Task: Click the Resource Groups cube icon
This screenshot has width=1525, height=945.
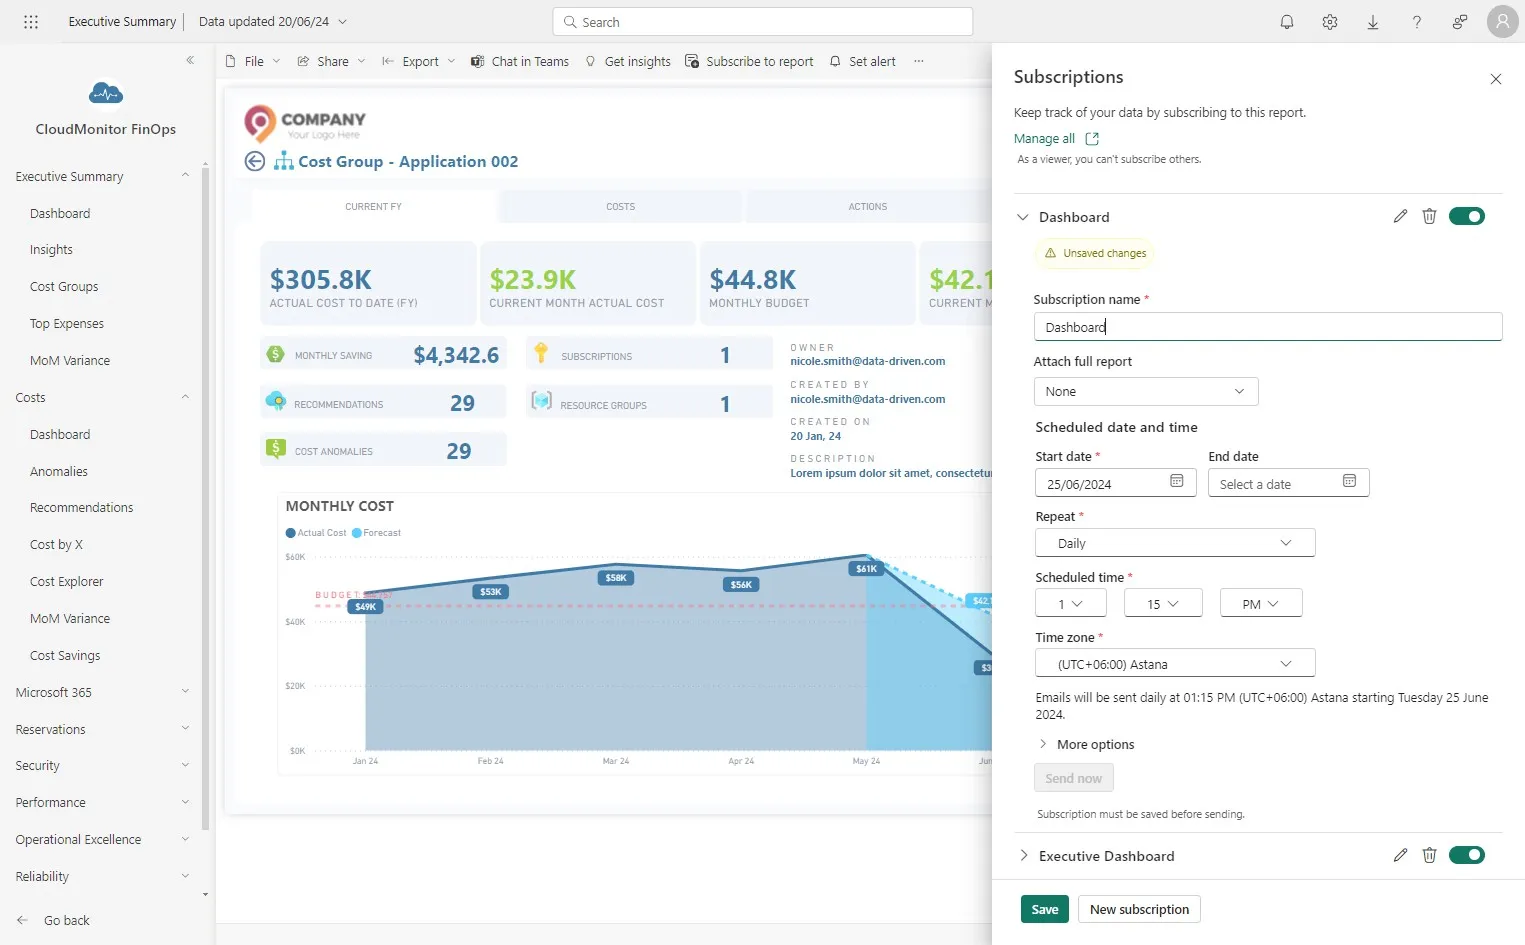Action: [x=542, y=401]
